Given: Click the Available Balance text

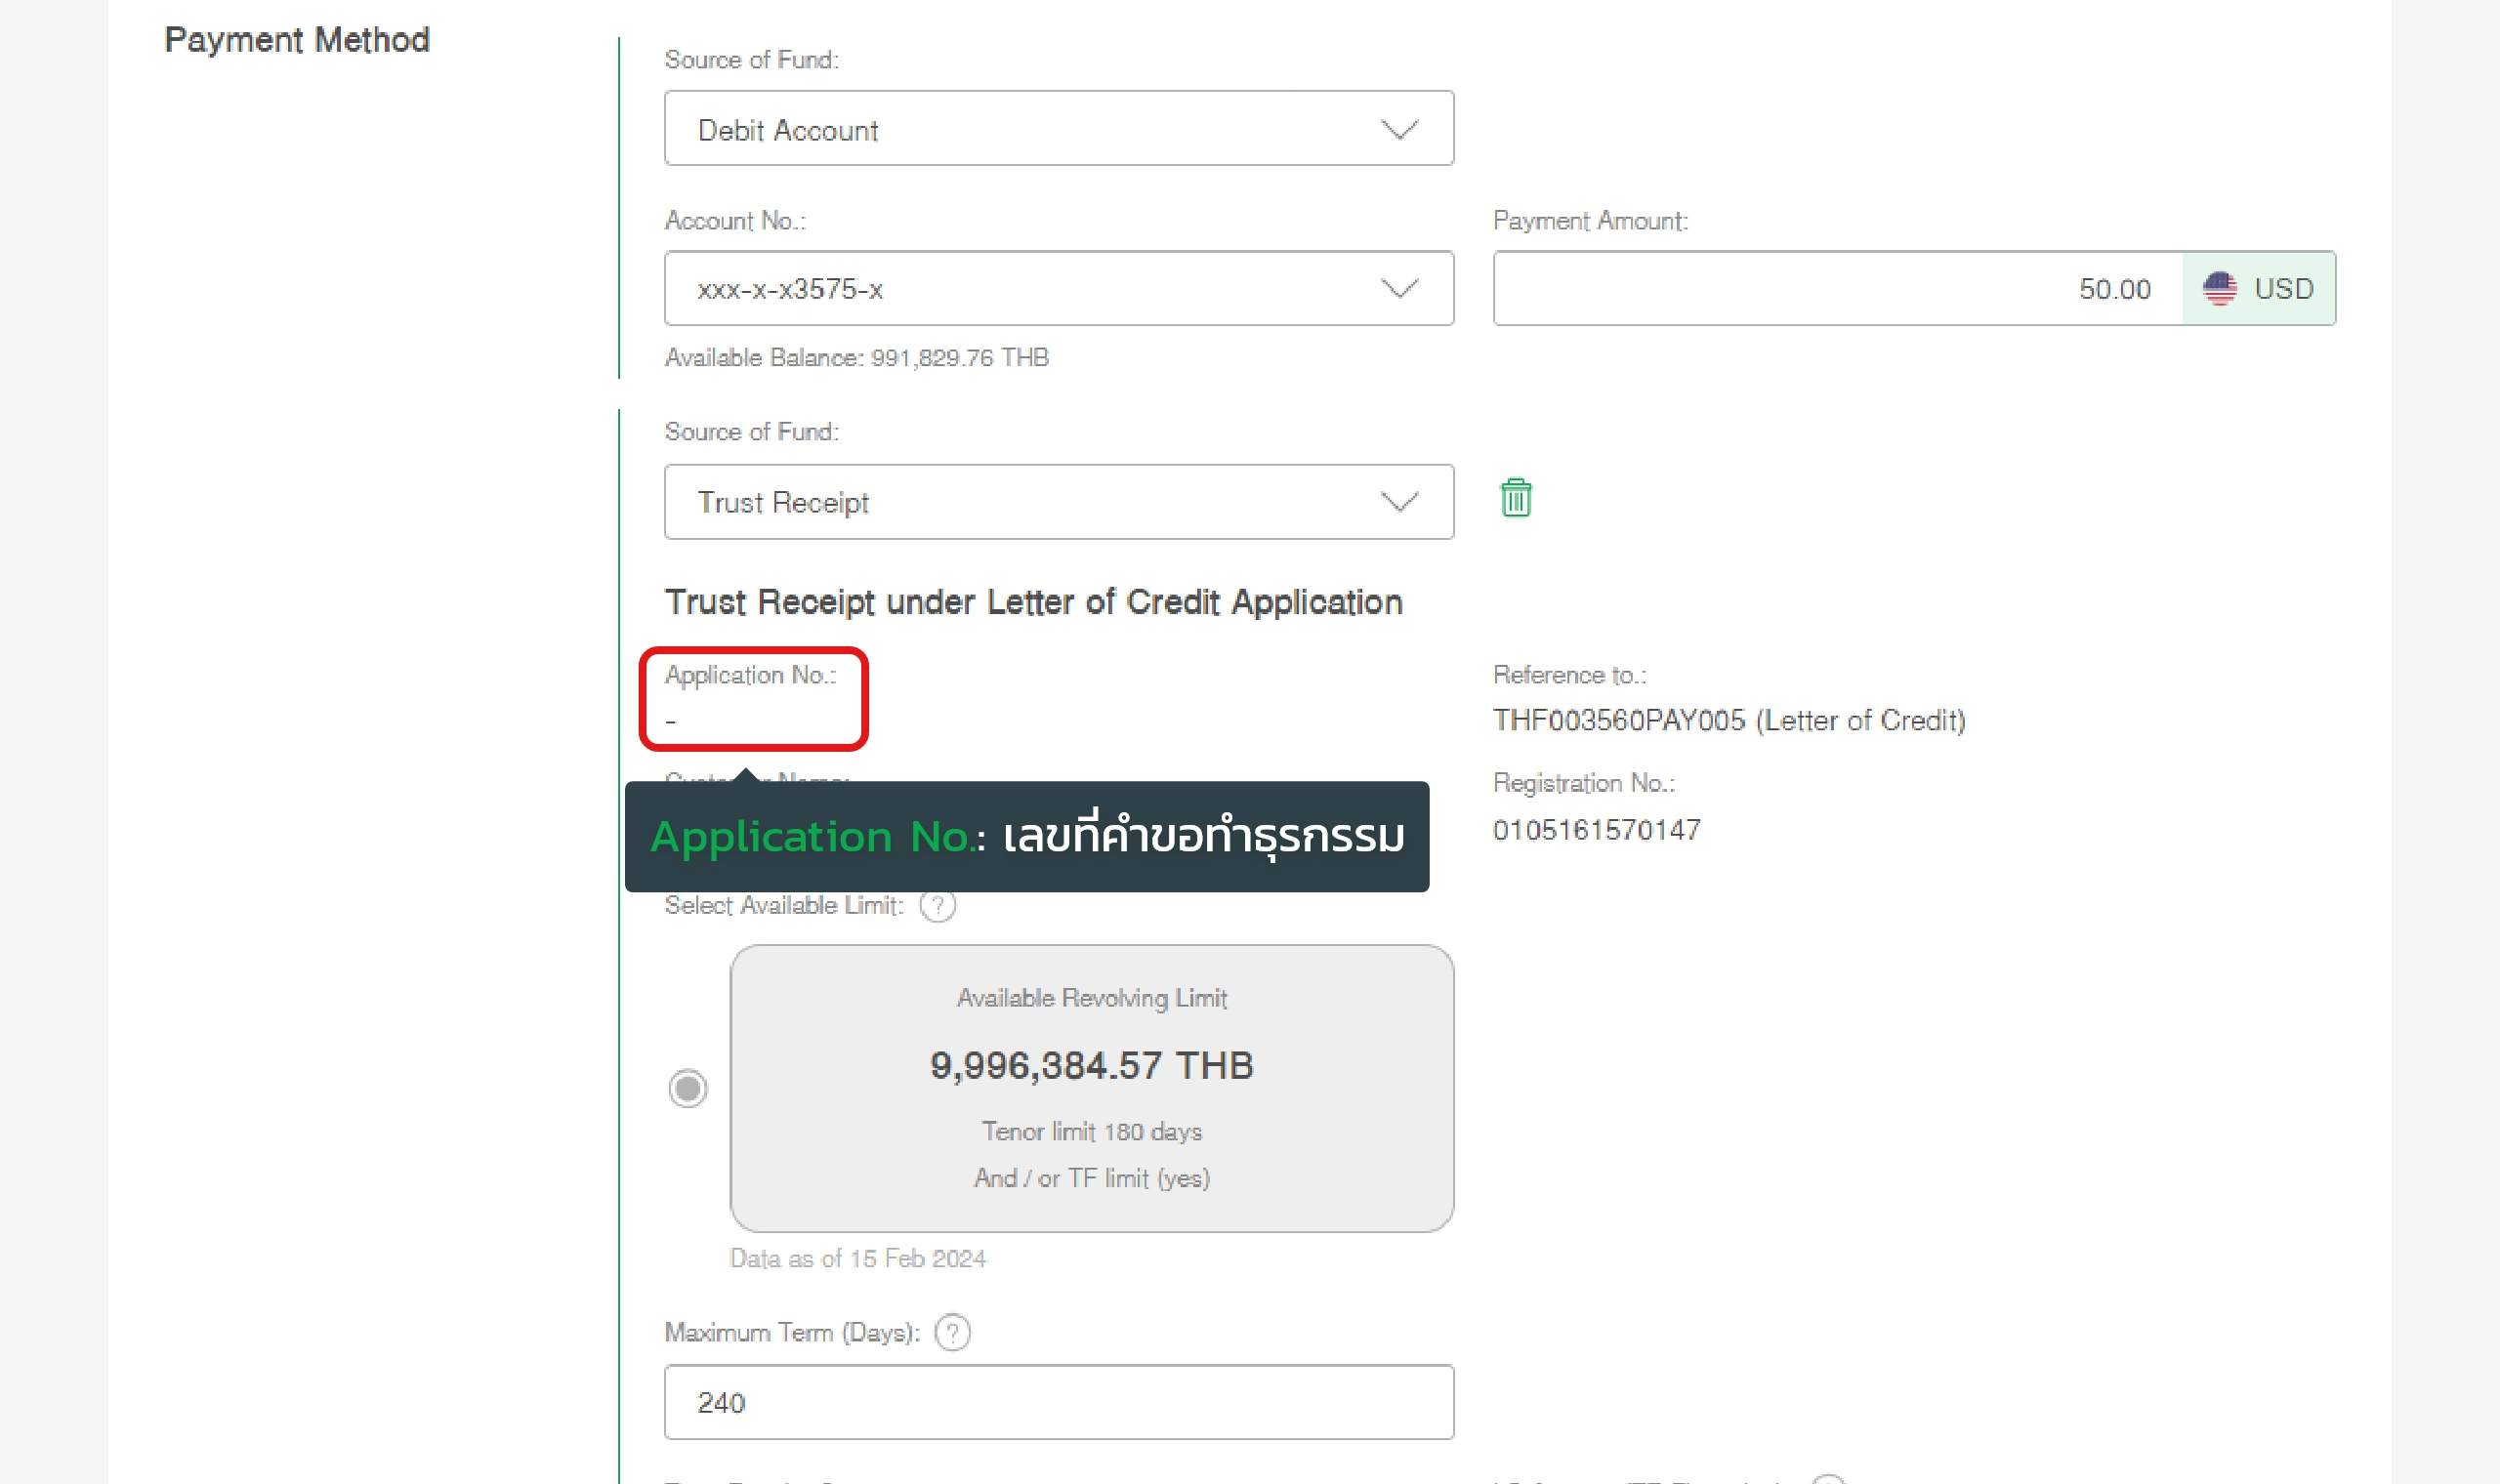Looking at the screenshot, I should (x=856, y=358).
